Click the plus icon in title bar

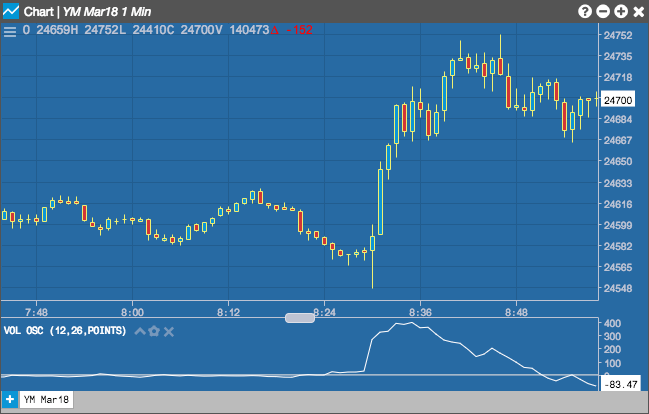point(621,11)
